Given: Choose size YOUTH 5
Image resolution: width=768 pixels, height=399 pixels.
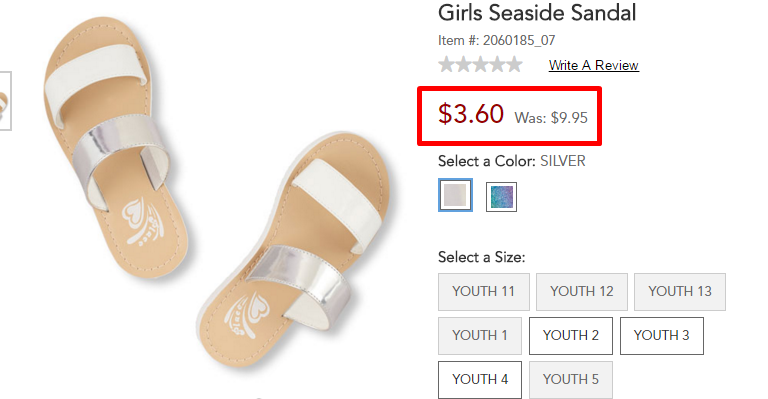Looking at the screenshot, I should [x=571, y=380].
